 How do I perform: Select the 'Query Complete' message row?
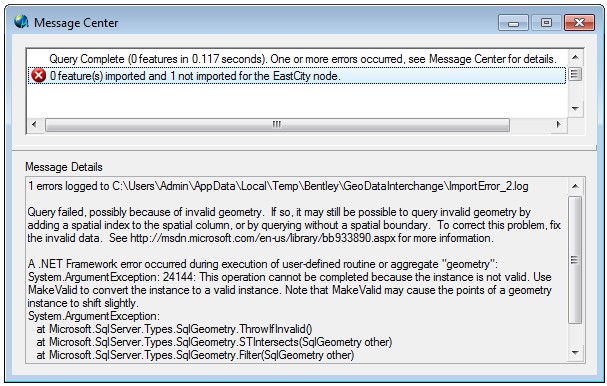(x=303, y=59)
